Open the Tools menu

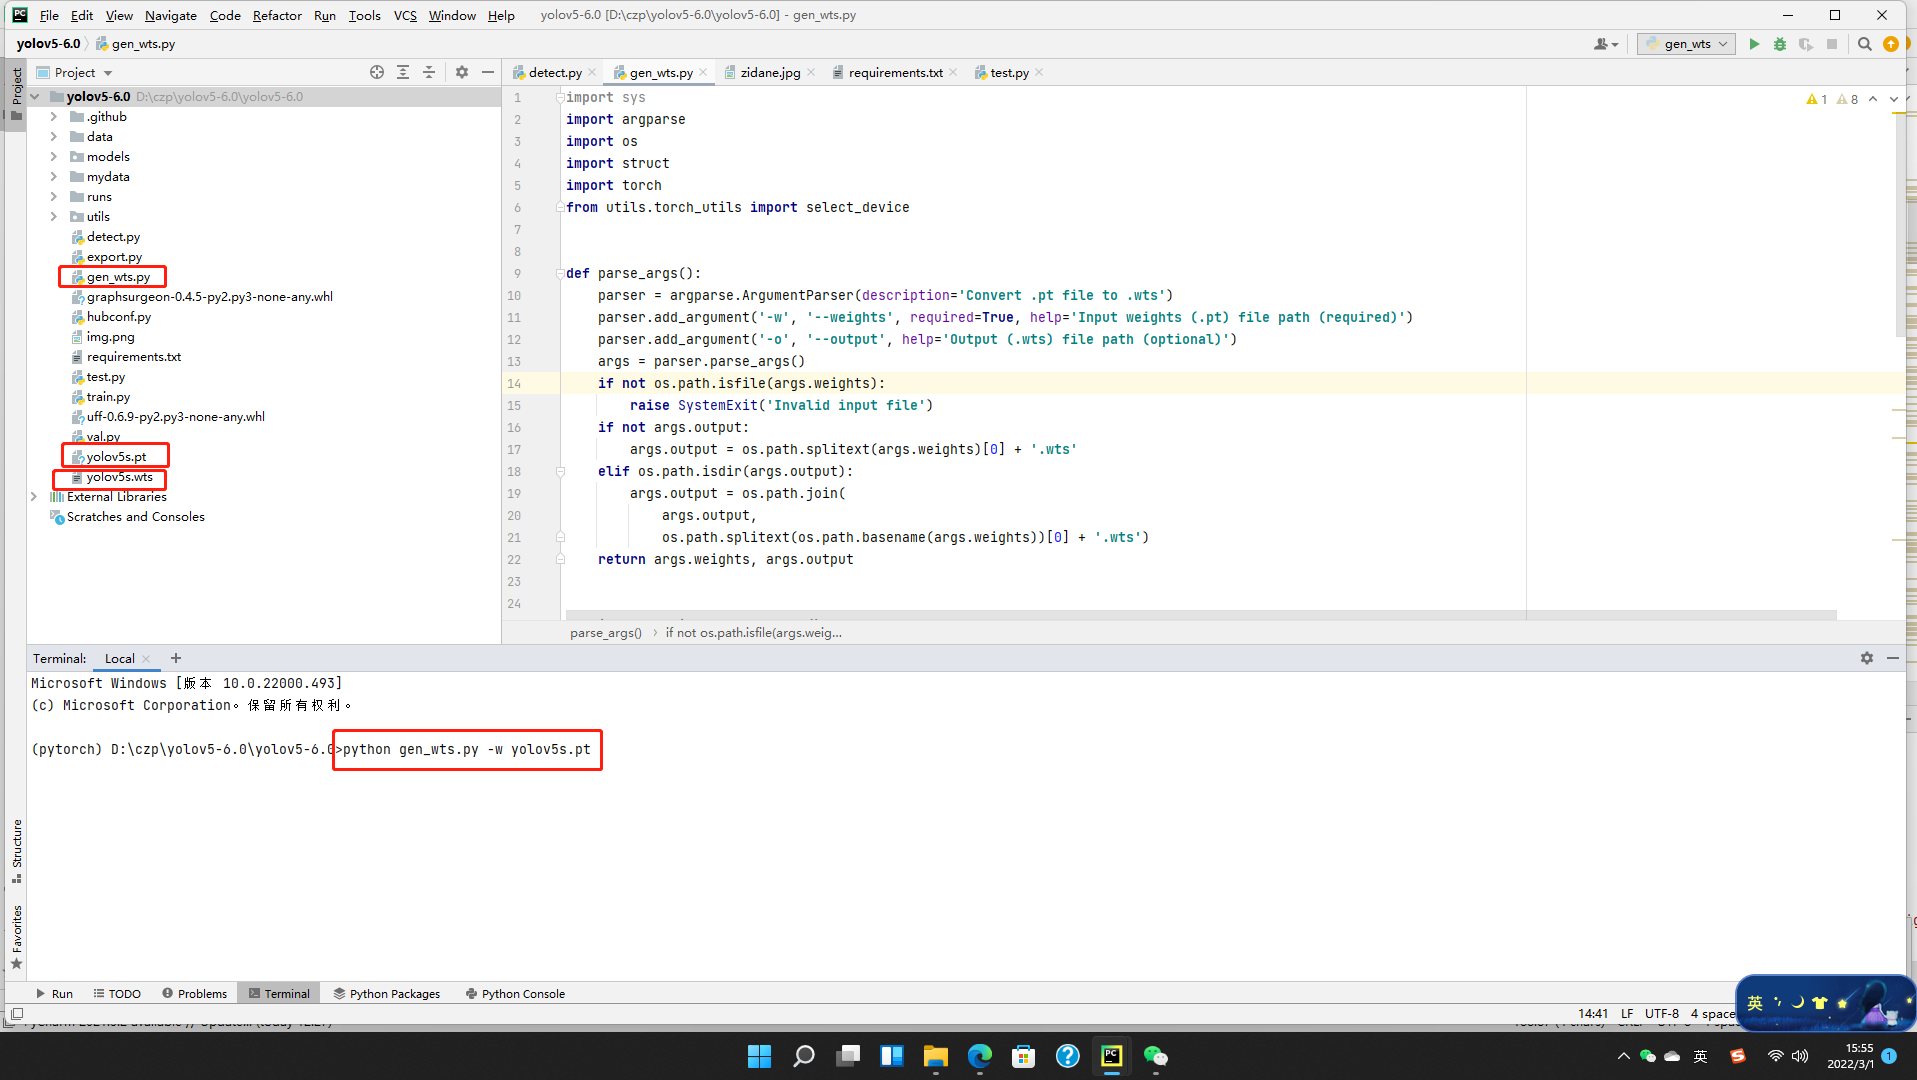click(364, 15)
